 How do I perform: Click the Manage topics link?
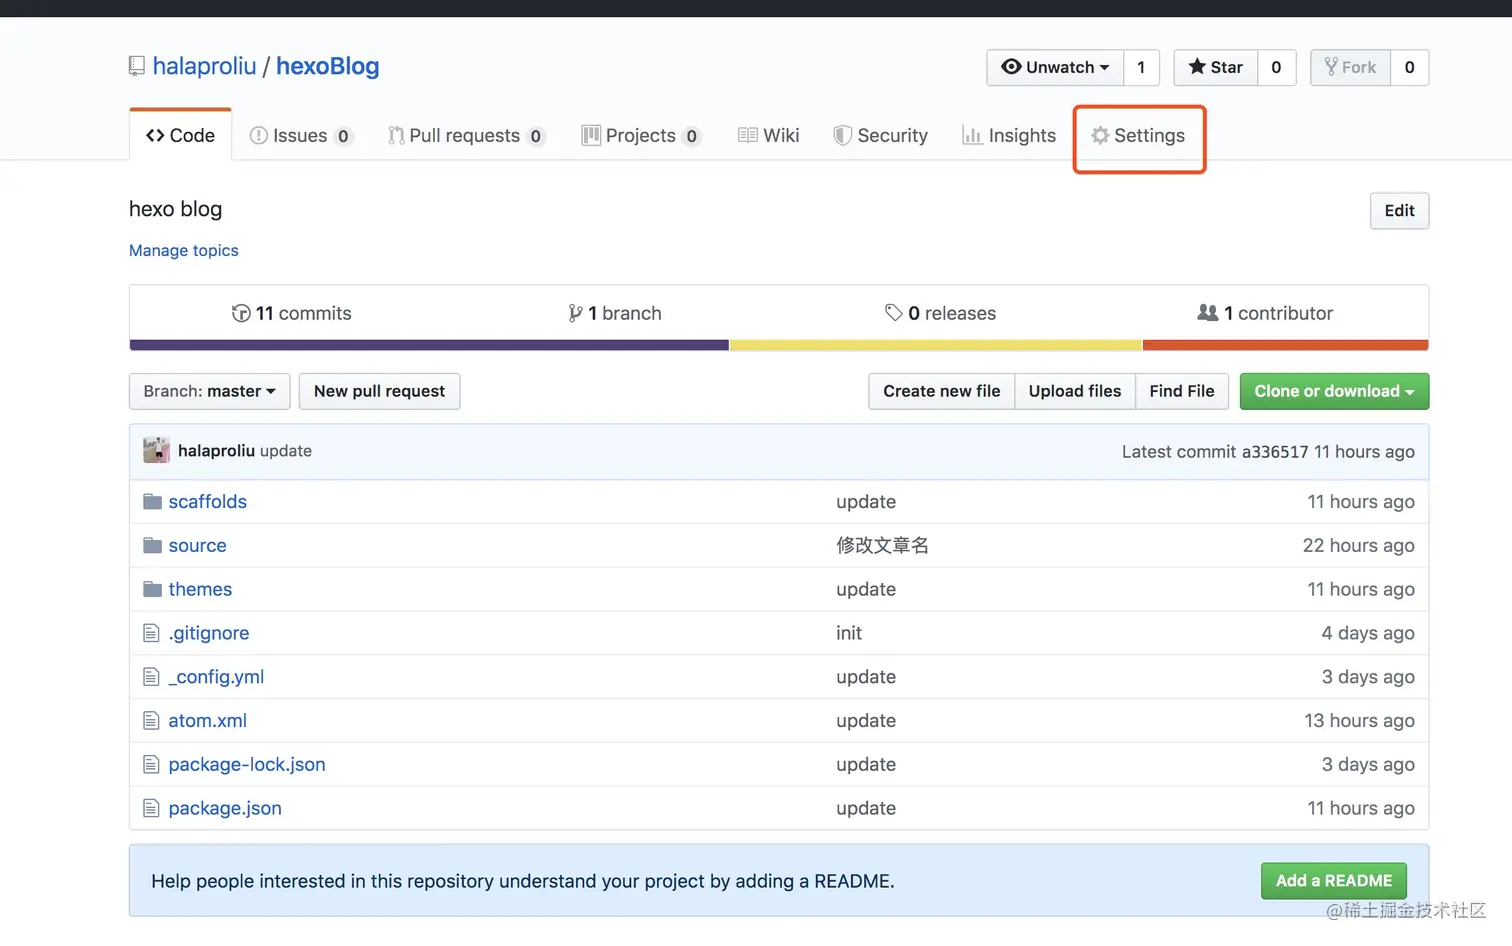184,250
